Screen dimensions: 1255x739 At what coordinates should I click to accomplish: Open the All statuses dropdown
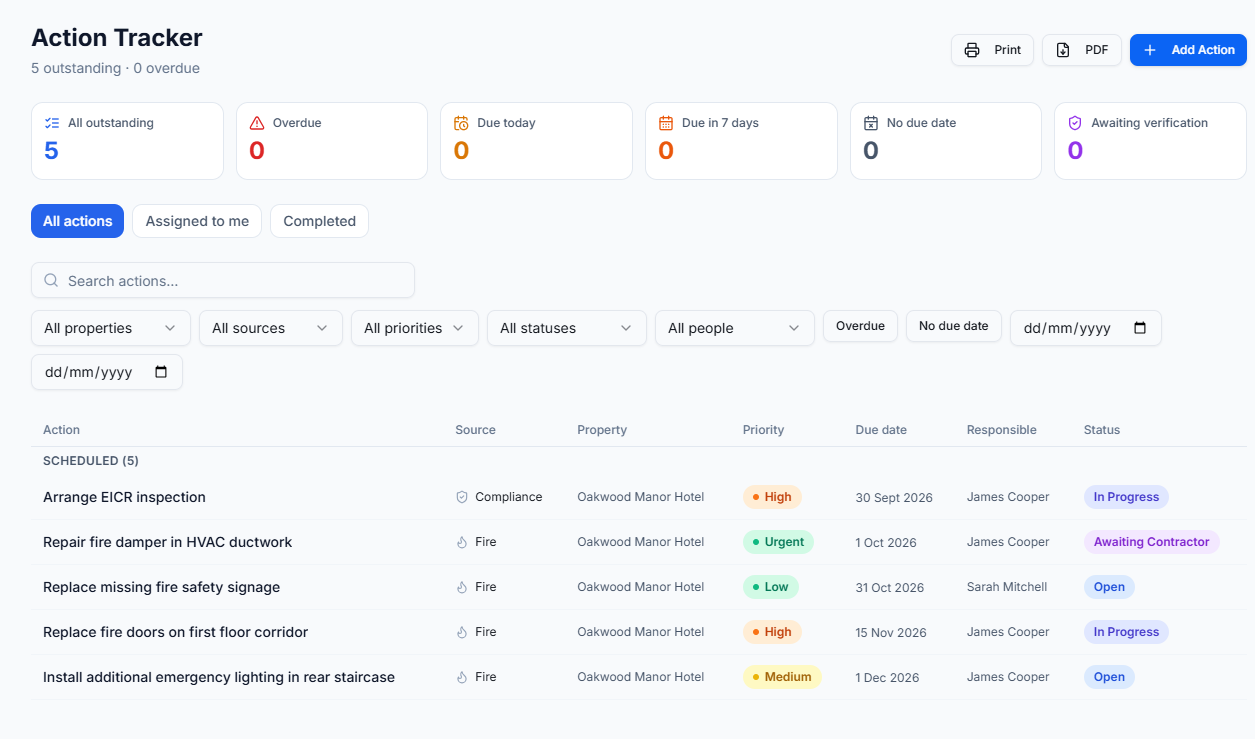[x=567, y=328]
